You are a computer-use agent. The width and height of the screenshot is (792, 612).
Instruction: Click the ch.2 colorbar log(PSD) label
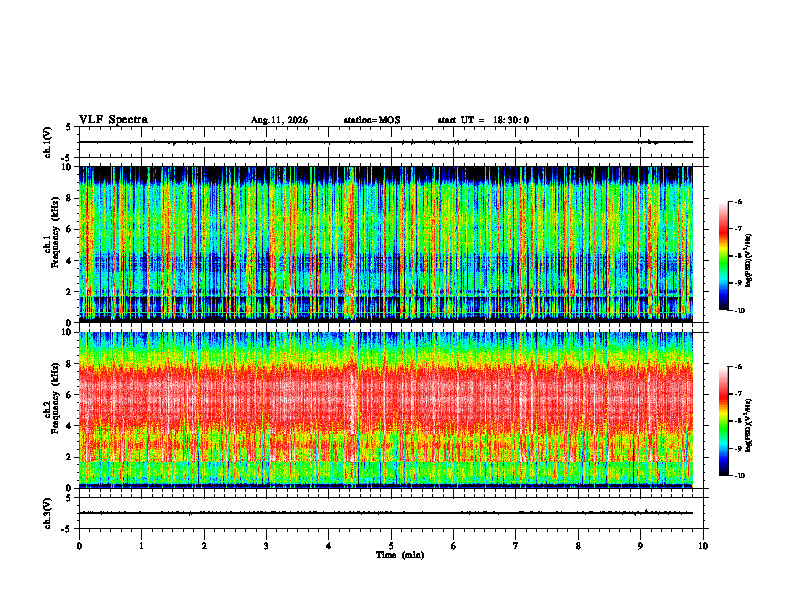749,425
